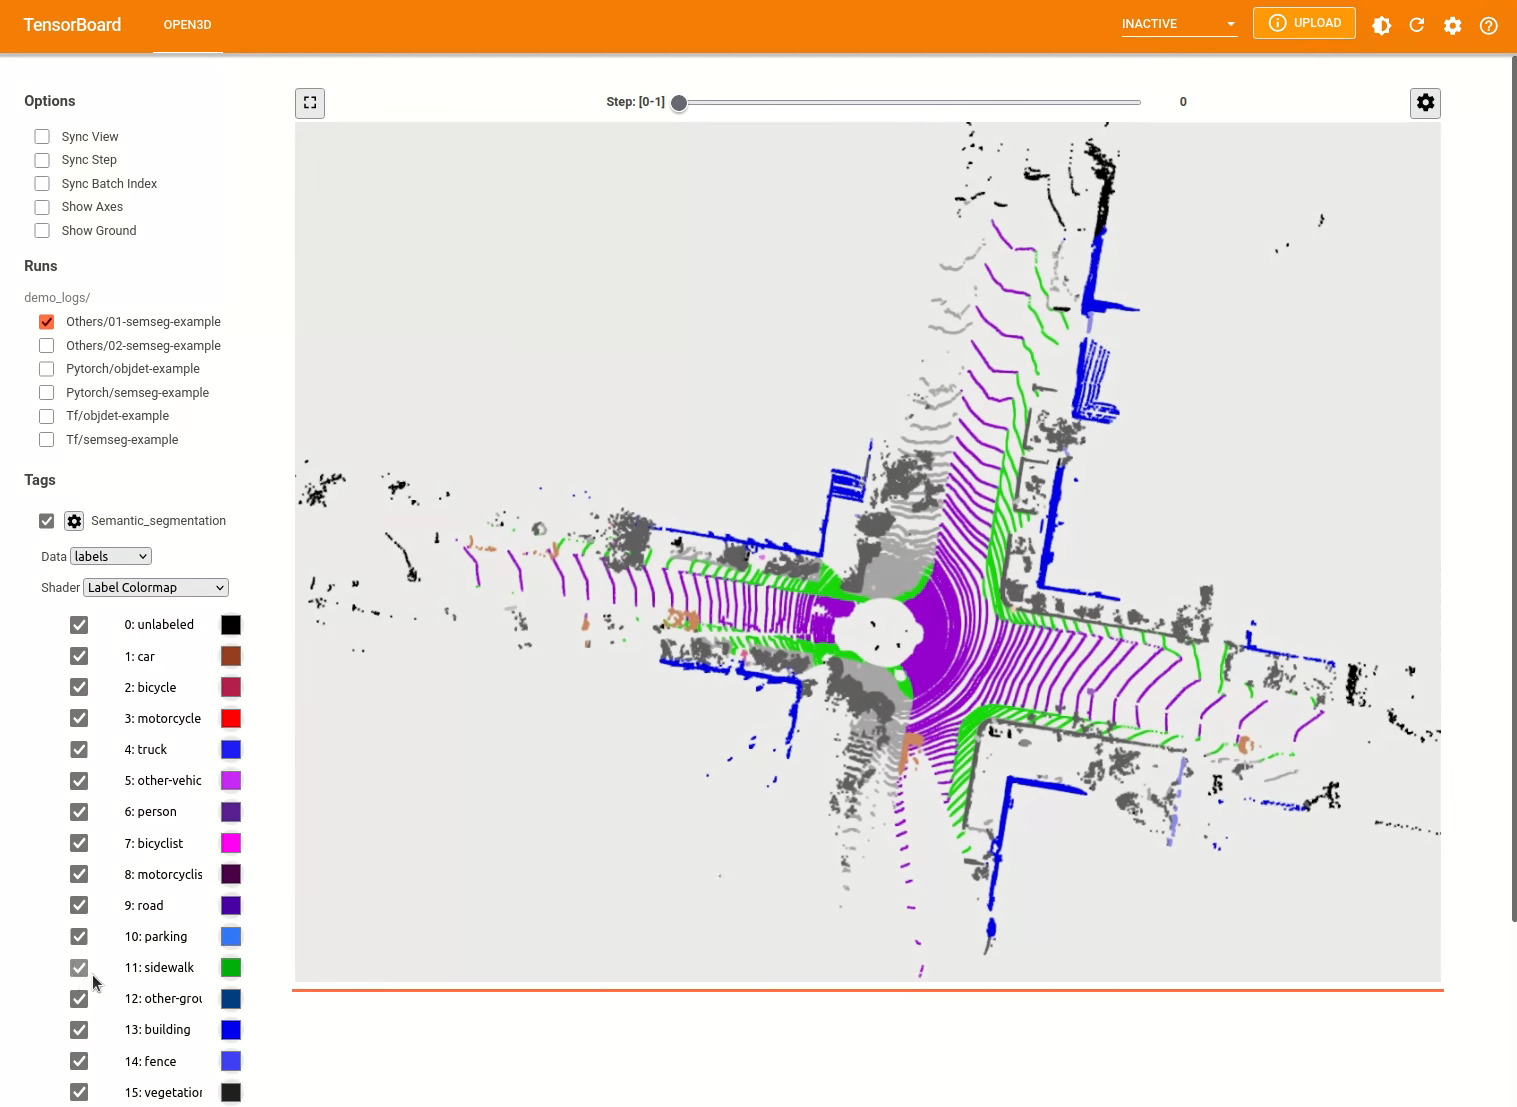Click the Step slider handle
Image resolution: width=1517 pixels, height=1107 pixels.
coord(679,103)
